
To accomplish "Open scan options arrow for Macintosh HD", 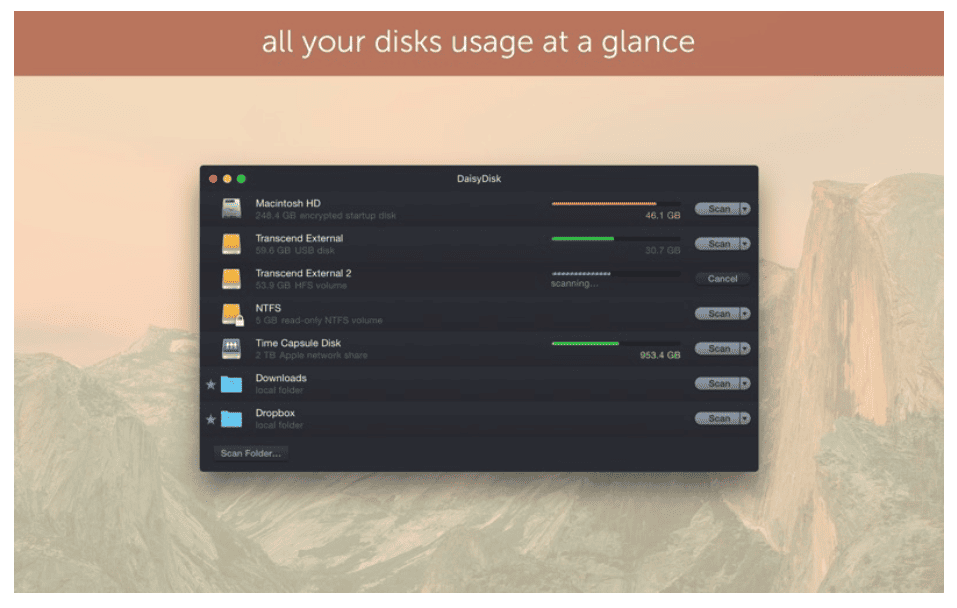I will pos(745,209).
